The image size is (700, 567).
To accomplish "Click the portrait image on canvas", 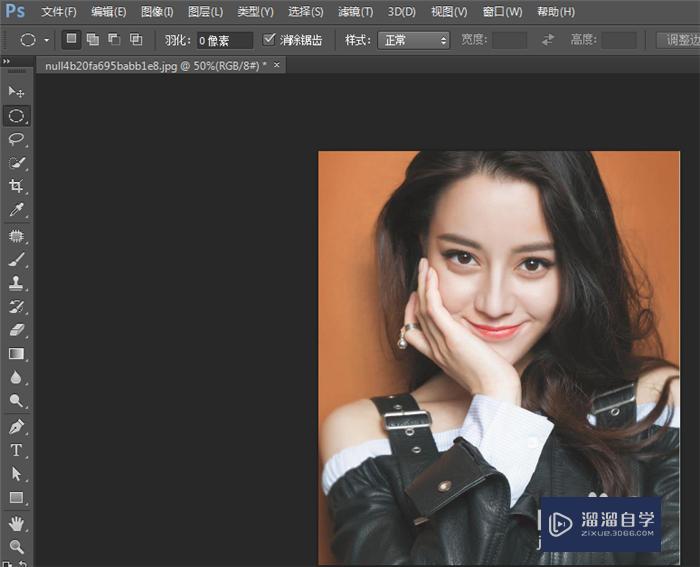I will [x=499, y=359].
